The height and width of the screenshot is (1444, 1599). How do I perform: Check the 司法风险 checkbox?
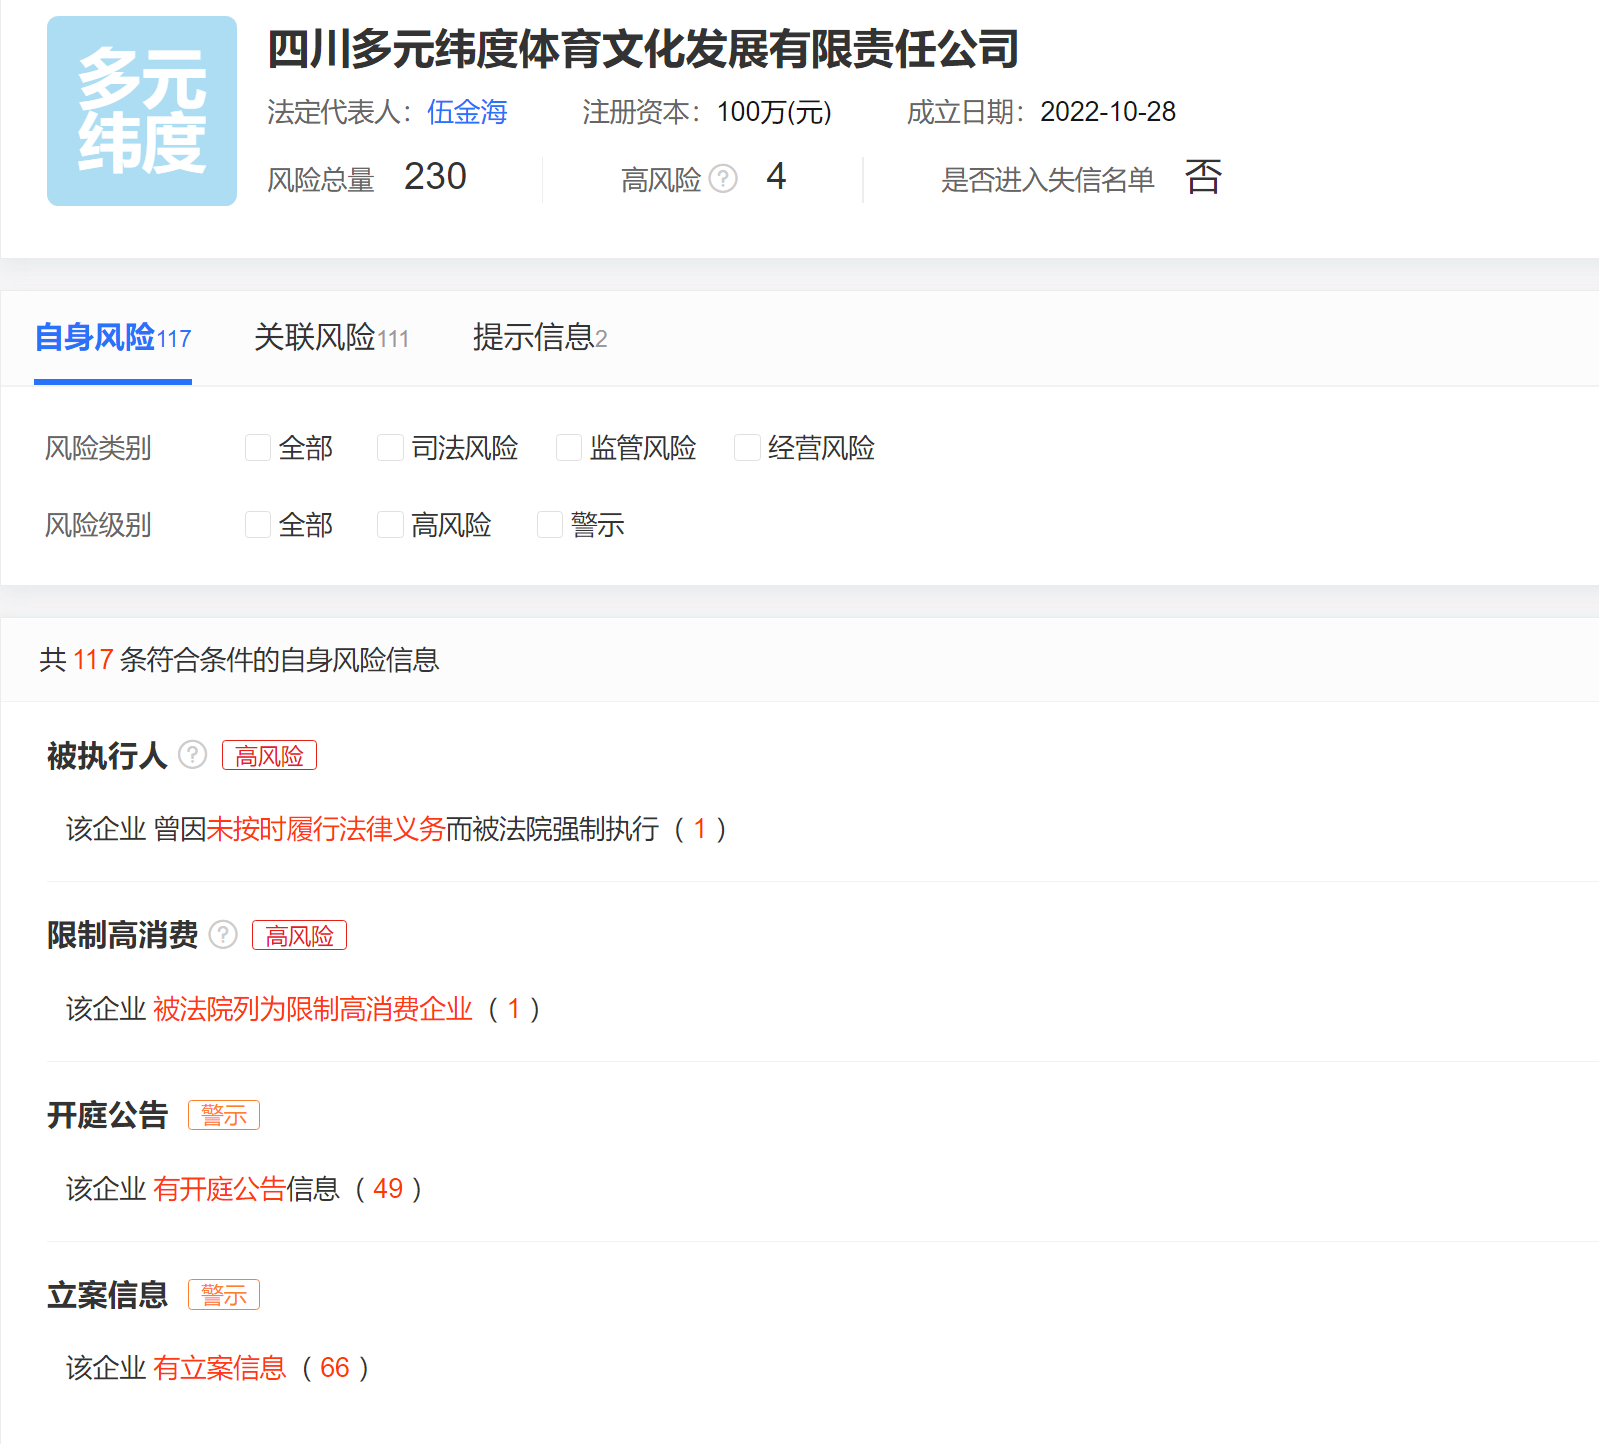tap(390, 448)
